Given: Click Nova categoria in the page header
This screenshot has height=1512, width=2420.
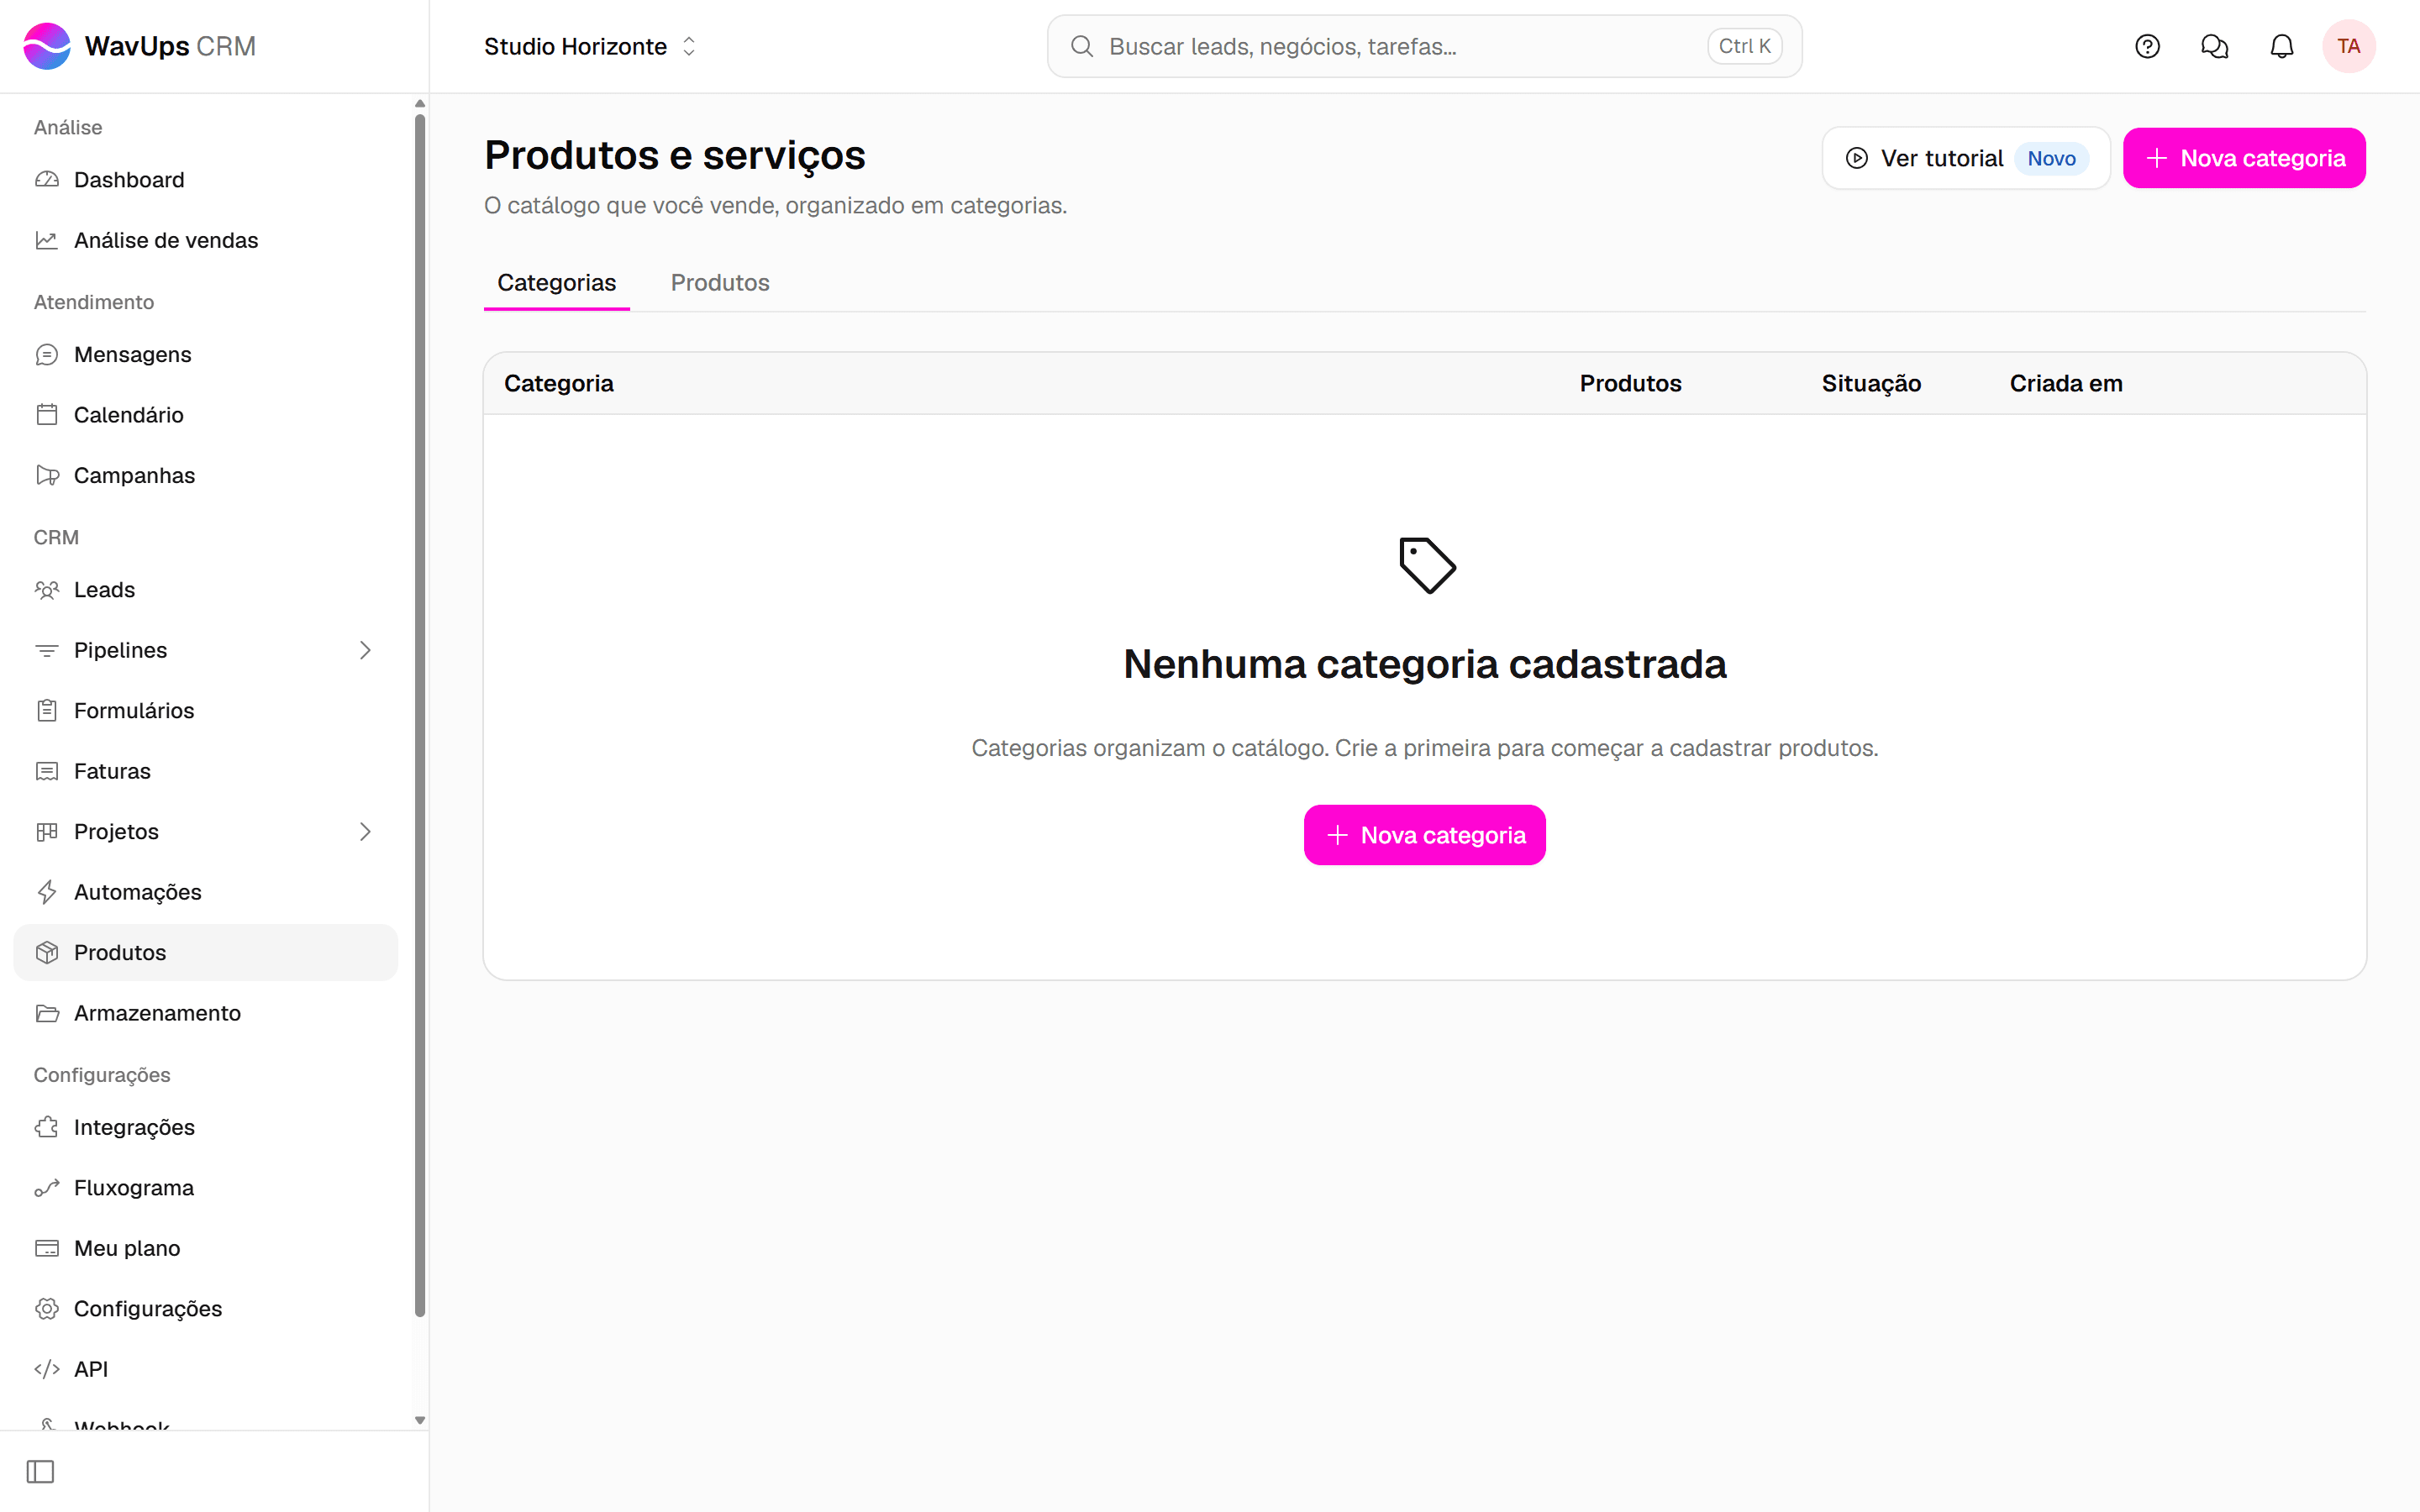Looking at the screenshot, I should pyautogui.click(x=2244, y=158).
